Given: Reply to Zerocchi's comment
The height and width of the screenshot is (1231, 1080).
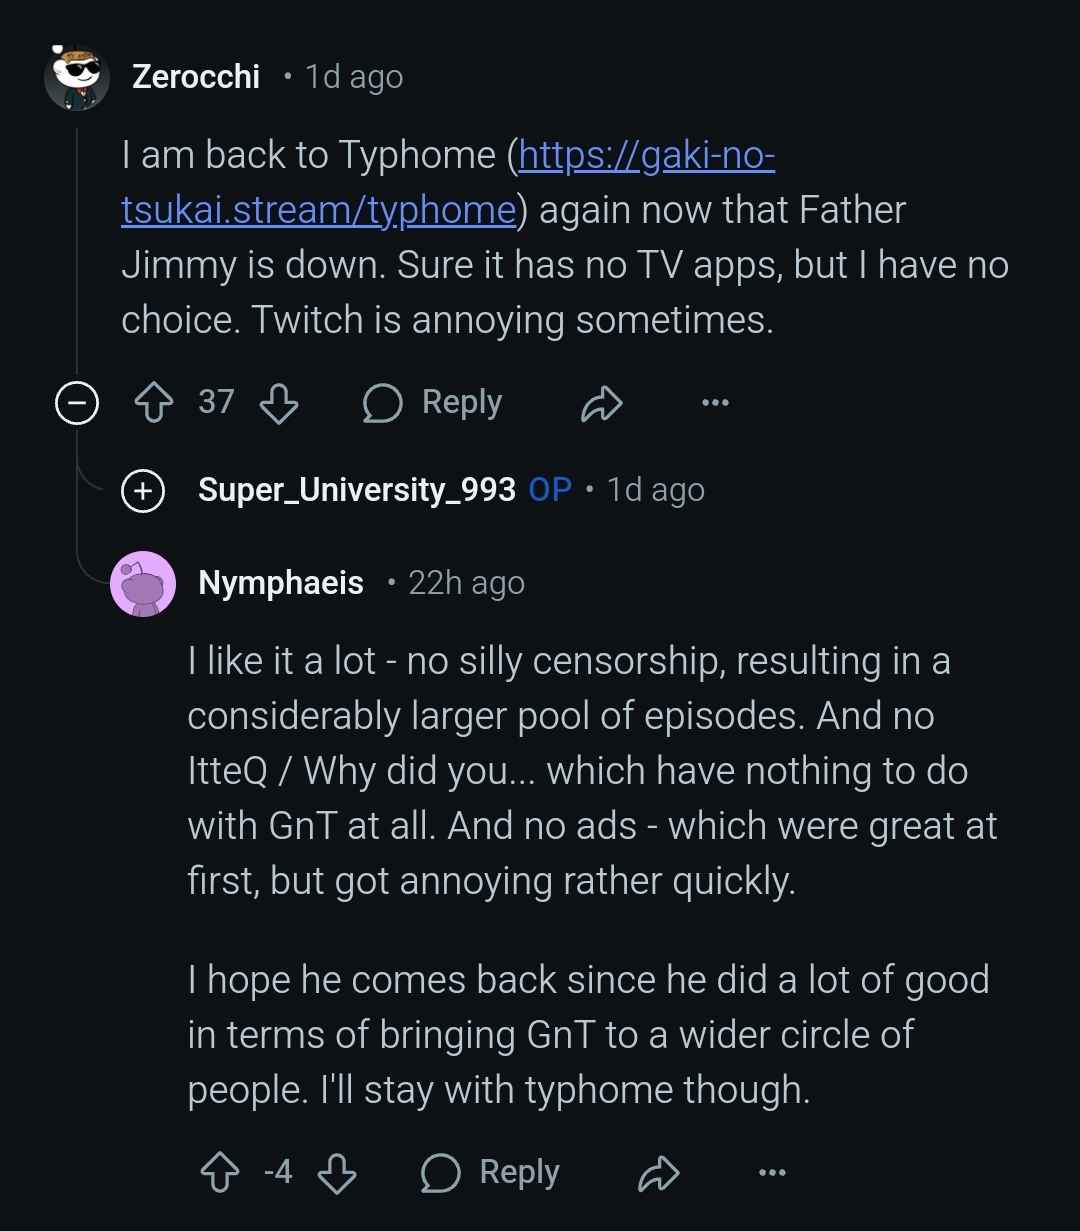Looking at the screenshot, I should point(433,403).
